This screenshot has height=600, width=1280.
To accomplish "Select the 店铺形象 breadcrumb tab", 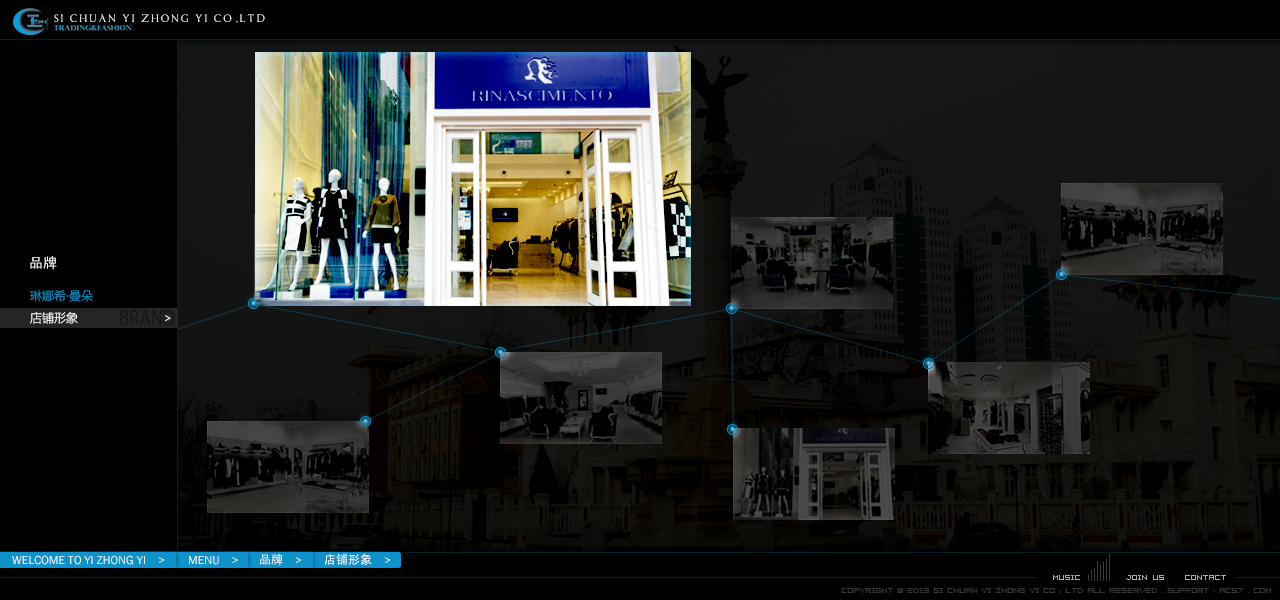I will [x=358, y=560].
